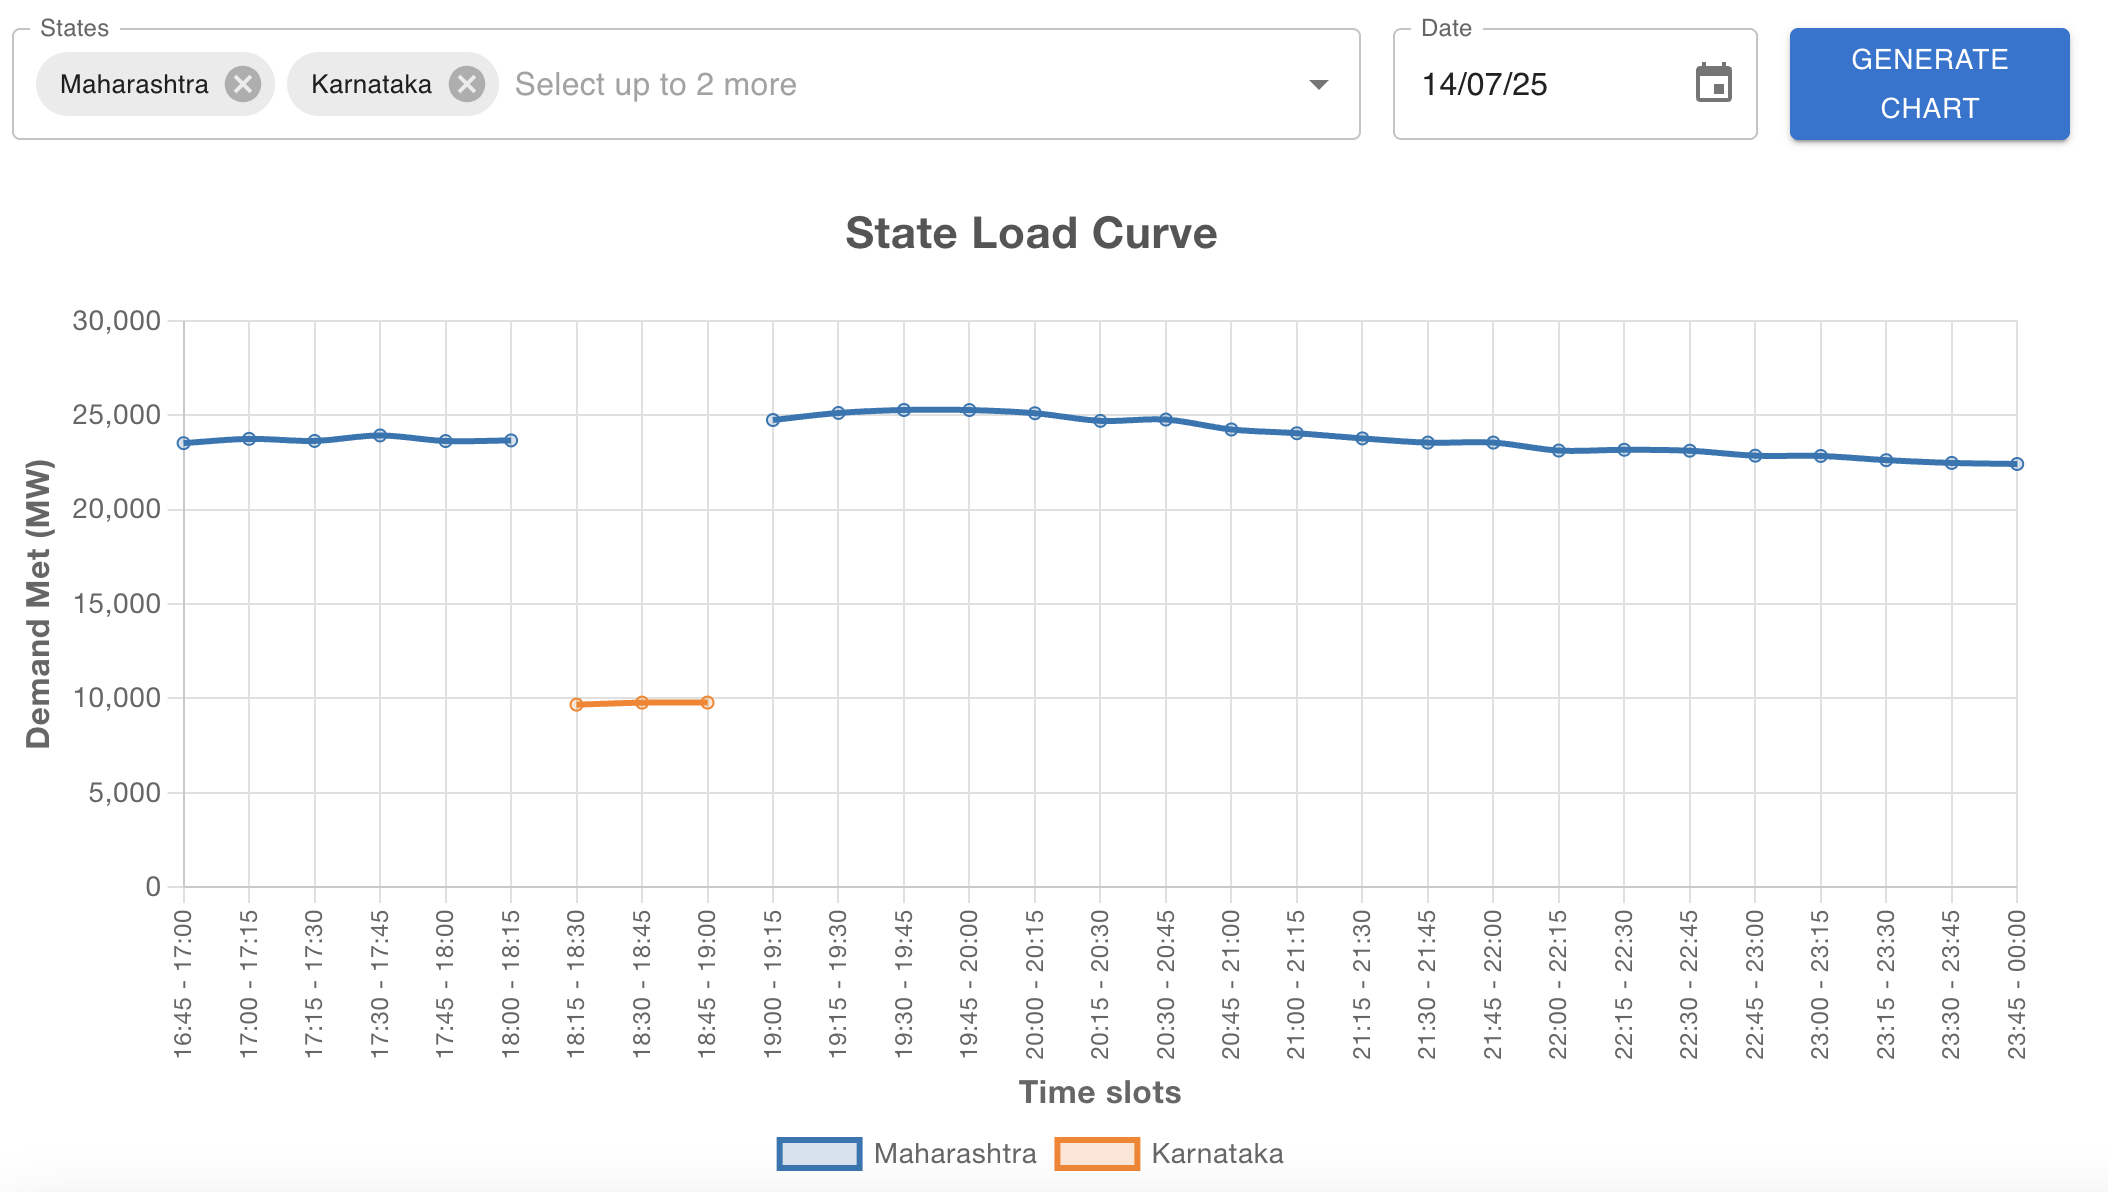Click the Generate Chart button
Screen dimensions: 2108x1192
1929,84
